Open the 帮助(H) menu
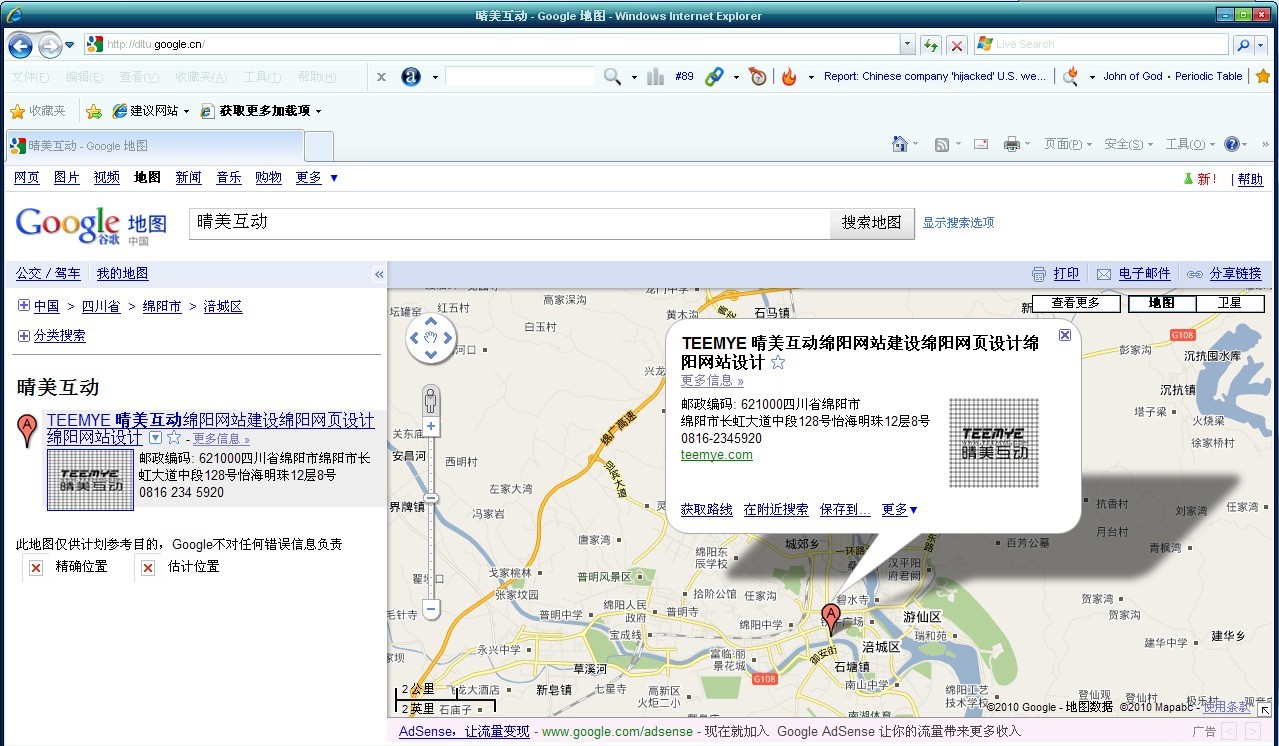This screenshot has height=746, width=1279. click(317, 77)
